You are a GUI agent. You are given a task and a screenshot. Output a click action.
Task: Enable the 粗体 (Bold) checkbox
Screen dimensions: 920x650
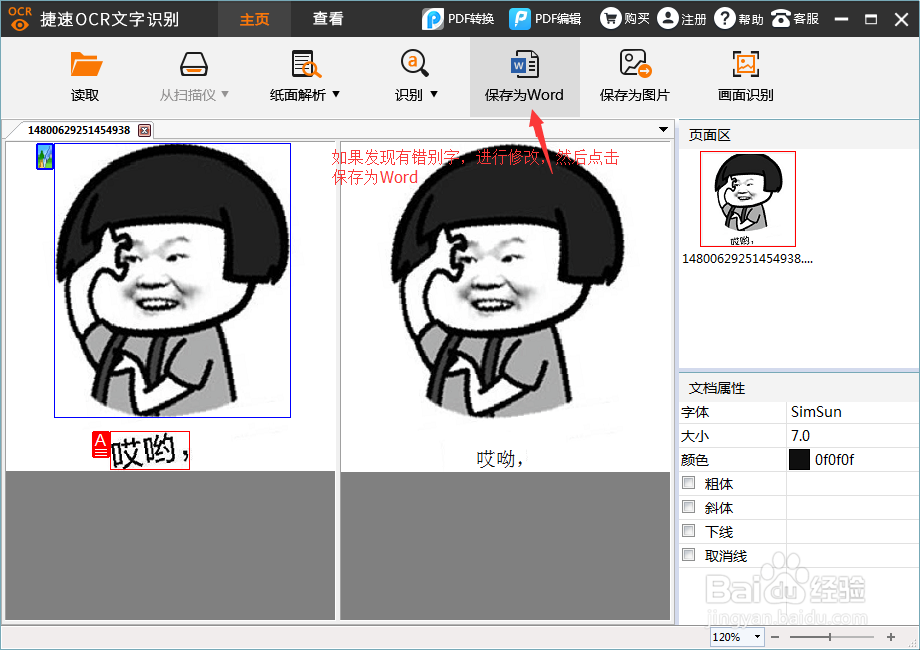coord(688,483)
